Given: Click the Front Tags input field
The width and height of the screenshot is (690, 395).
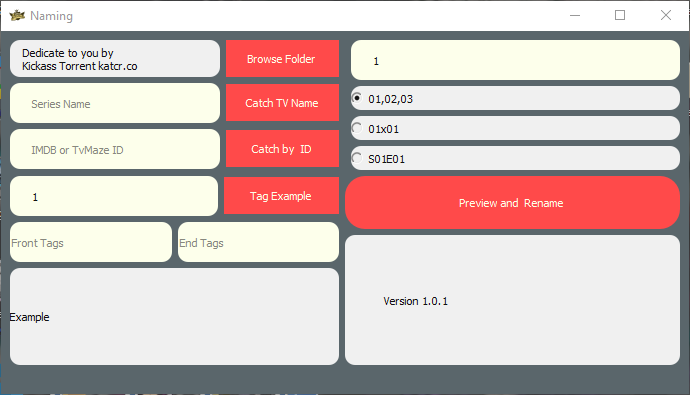Looking at the screenshot, I should (91, 242).
